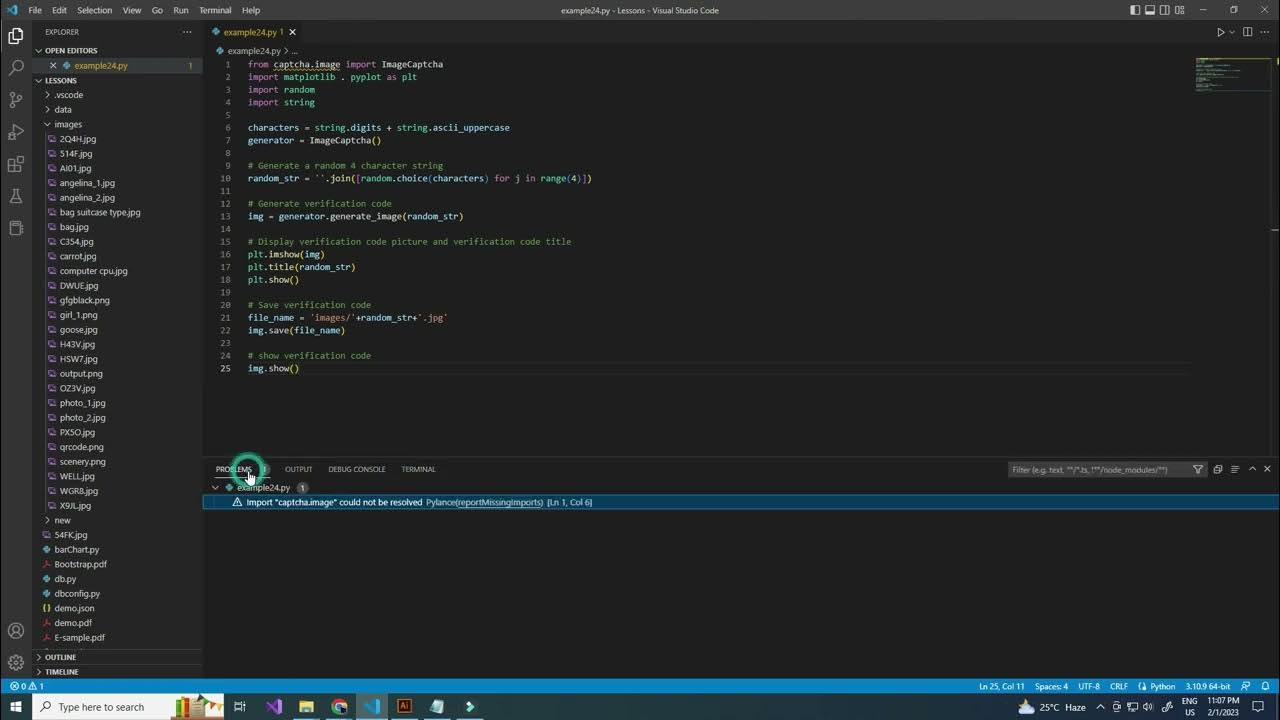Image resolution: width=1280 pixels, height=720 pixels.
Task: Switch to the Terminal panel tab
Action: pos(418,469)
